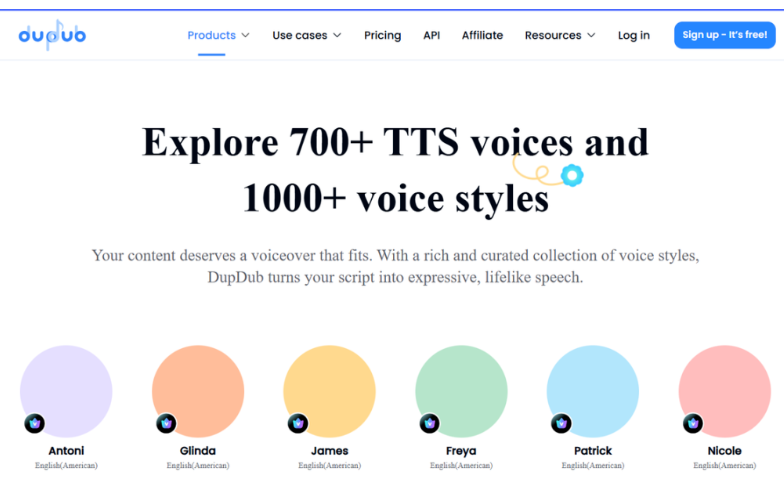The width and height of the screenshot is (784, 483).
Task: Click the blue gear decoration near headline
Action: 571,176
